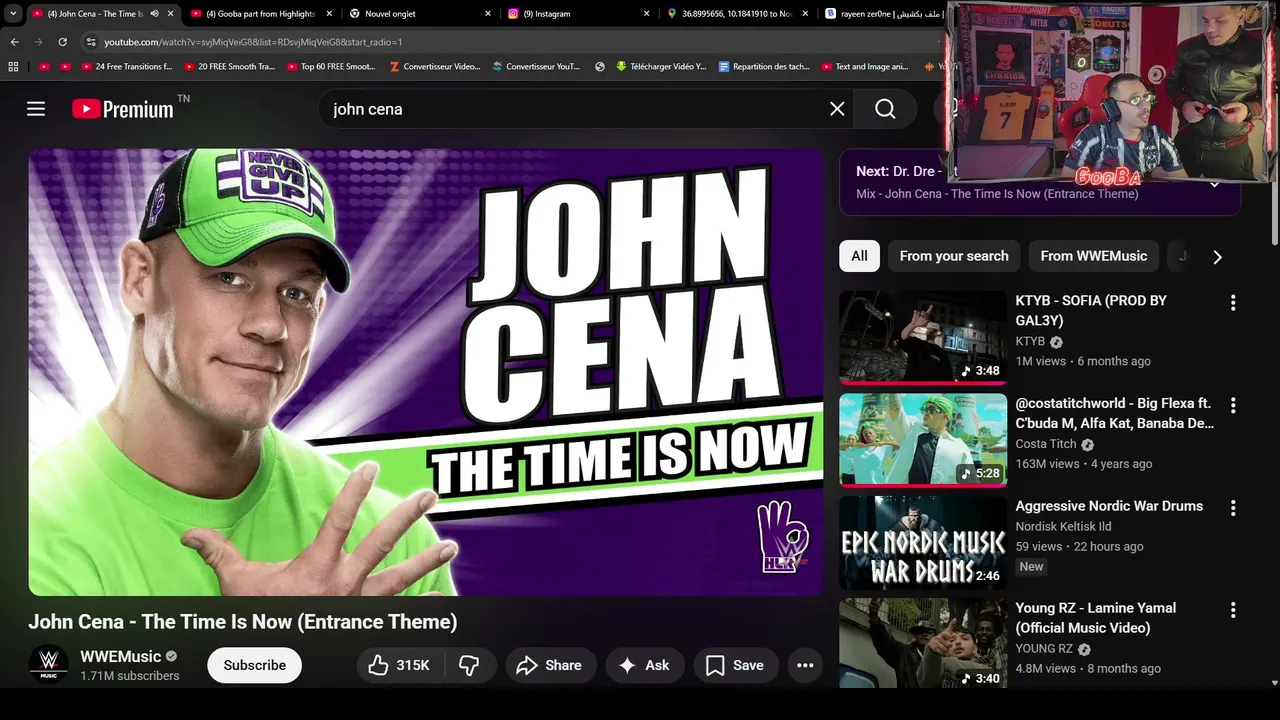This screenshot has width=1280, height=720.
Task: Clear the john cena search text
Action: pyautogui.click(x=837, y=109)
